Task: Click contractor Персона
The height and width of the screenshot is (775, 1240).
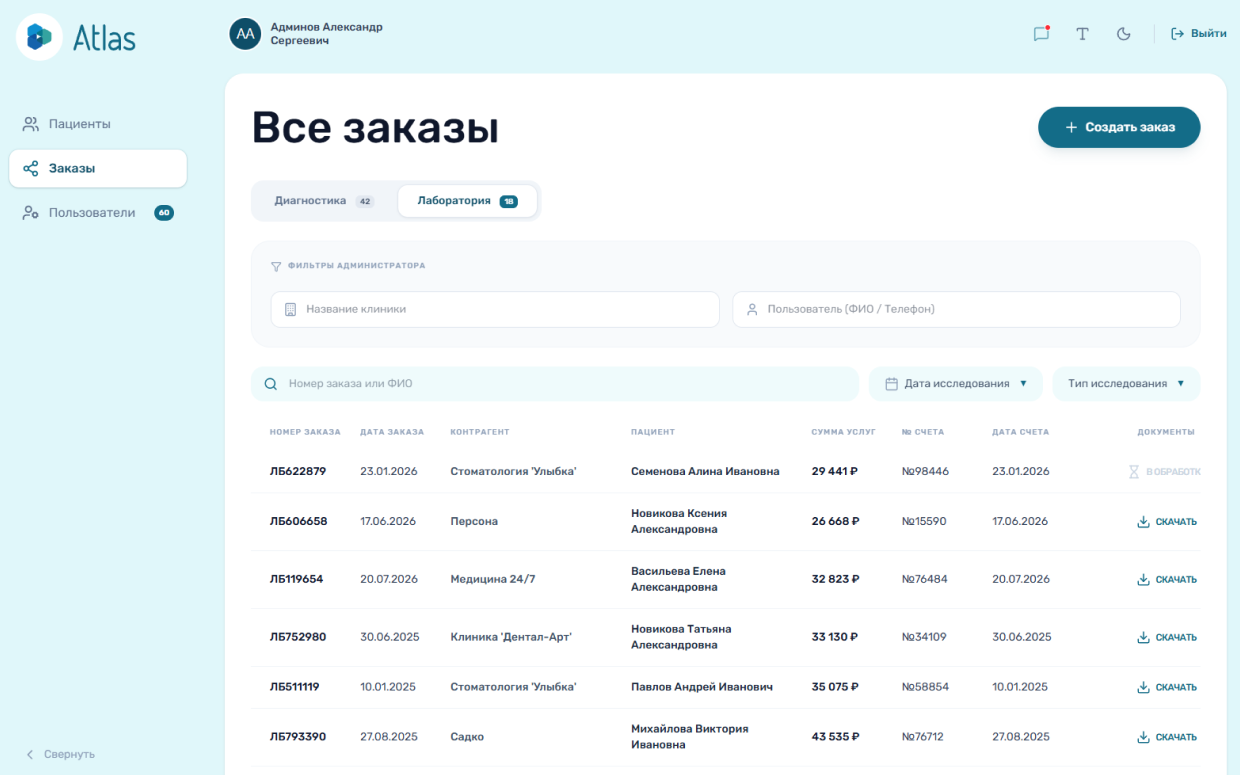Action: (474, 521)
